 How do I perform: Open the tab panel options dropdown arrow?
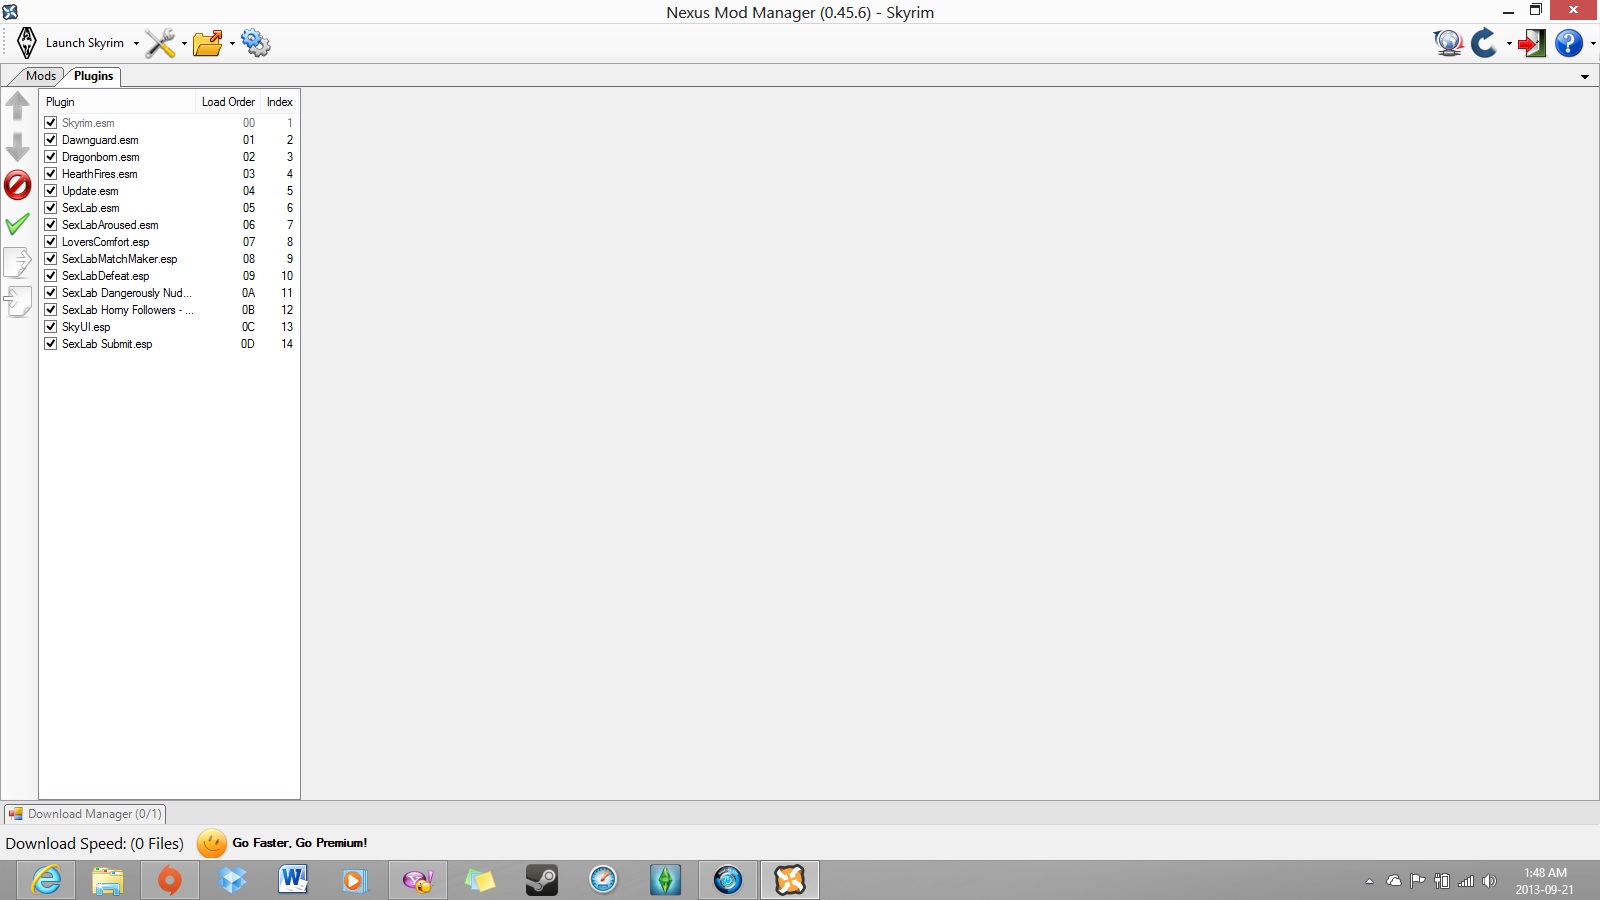click(1585, 77)
